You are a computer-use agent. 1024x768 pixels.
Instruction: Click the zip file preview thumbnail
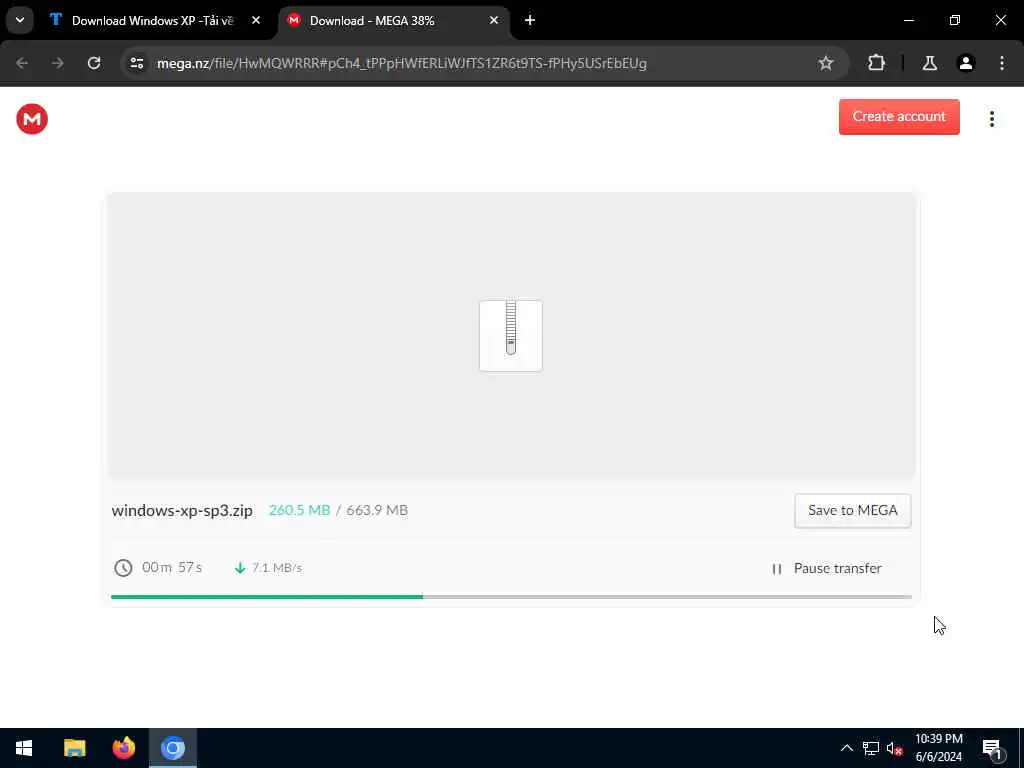click(x=511, y=336)
